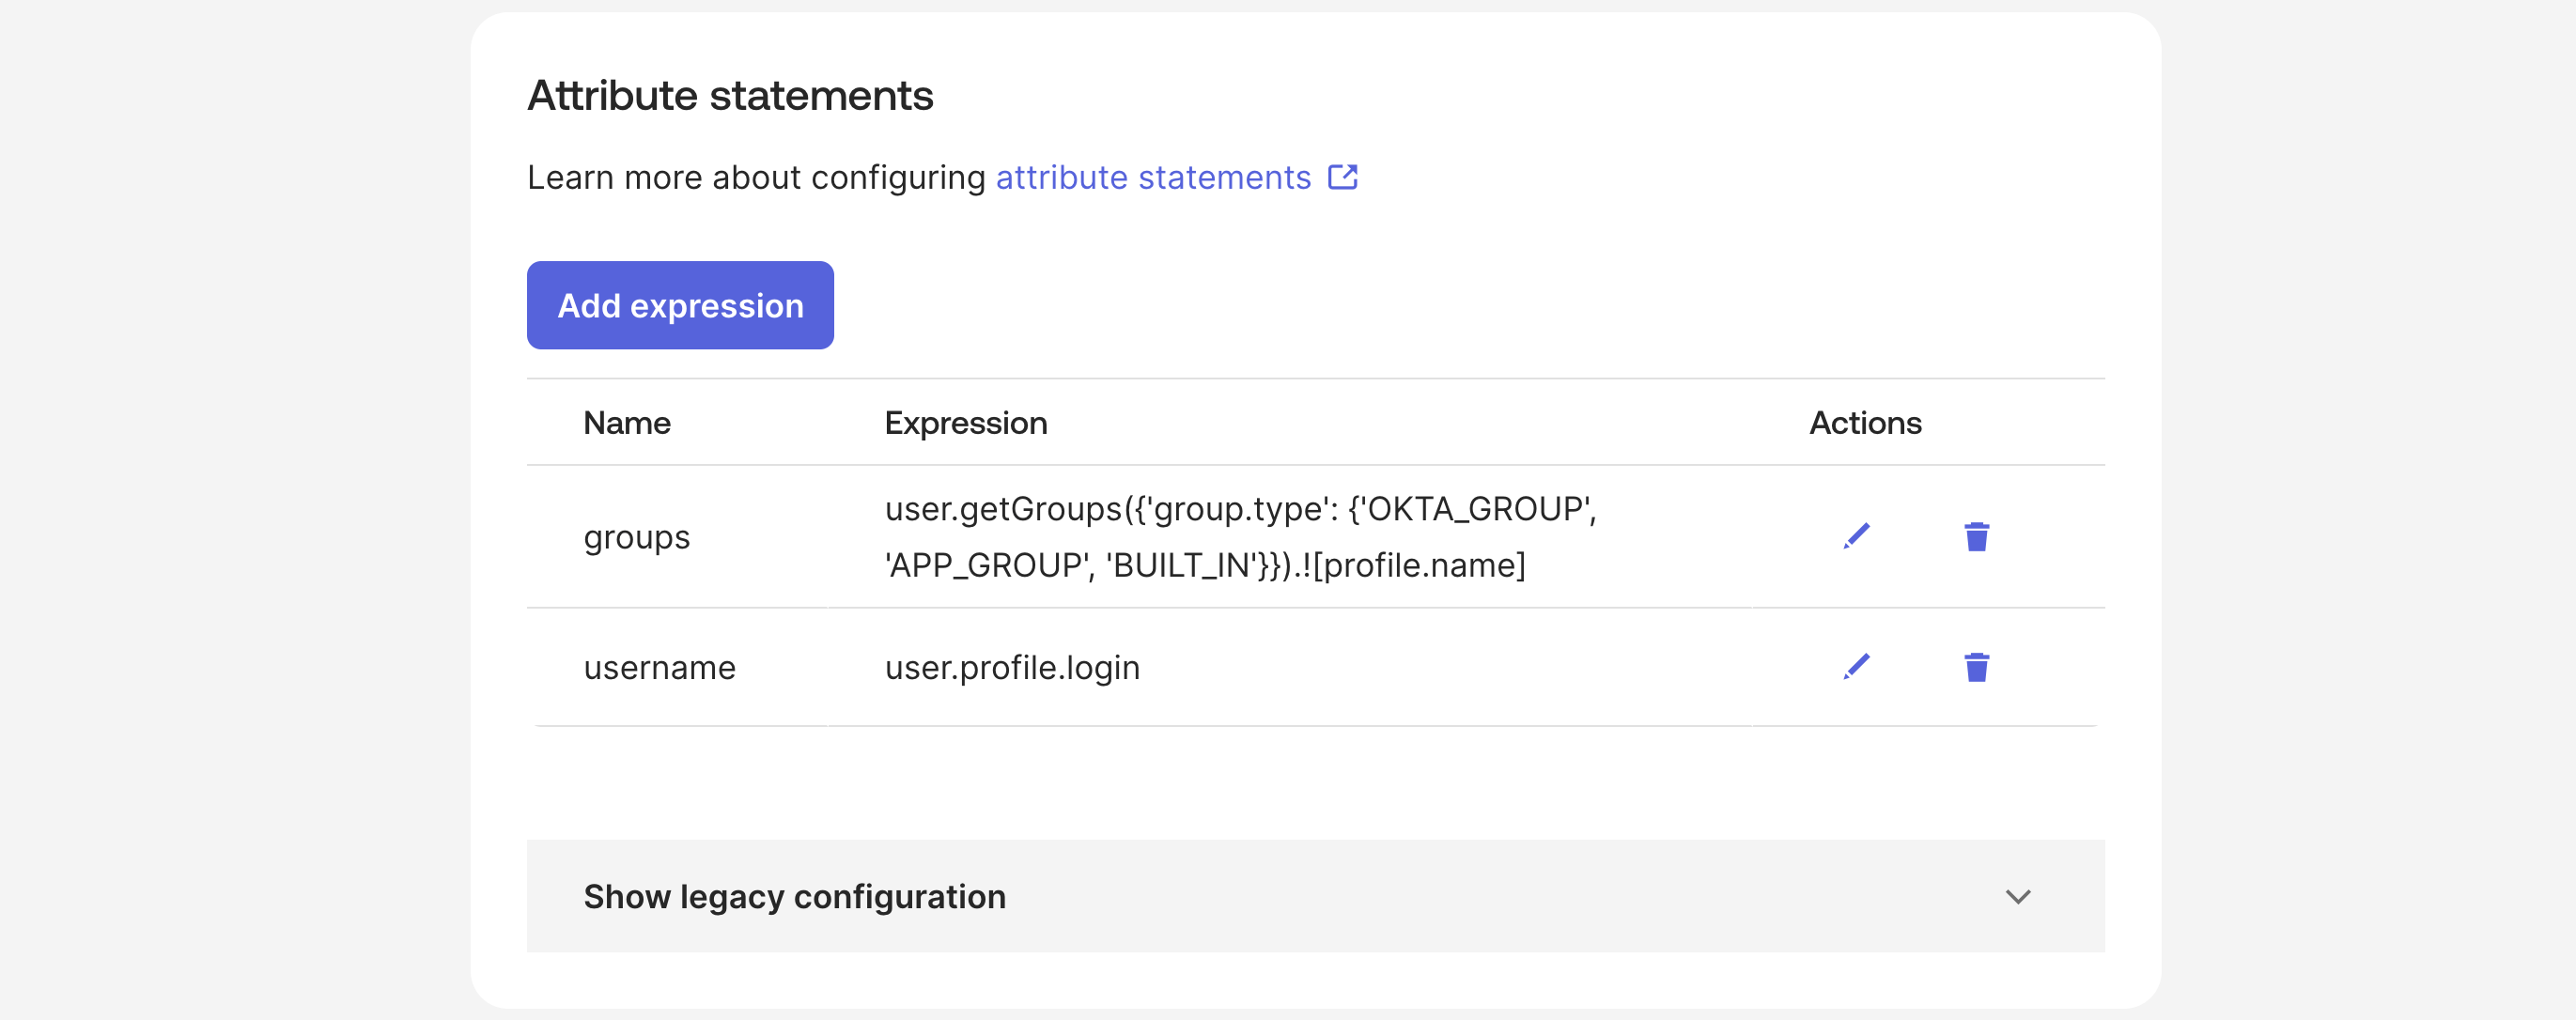Click the user.profile.login expression text
The height and width of the screenshot is (1020, 2576).
point(1011,667)
